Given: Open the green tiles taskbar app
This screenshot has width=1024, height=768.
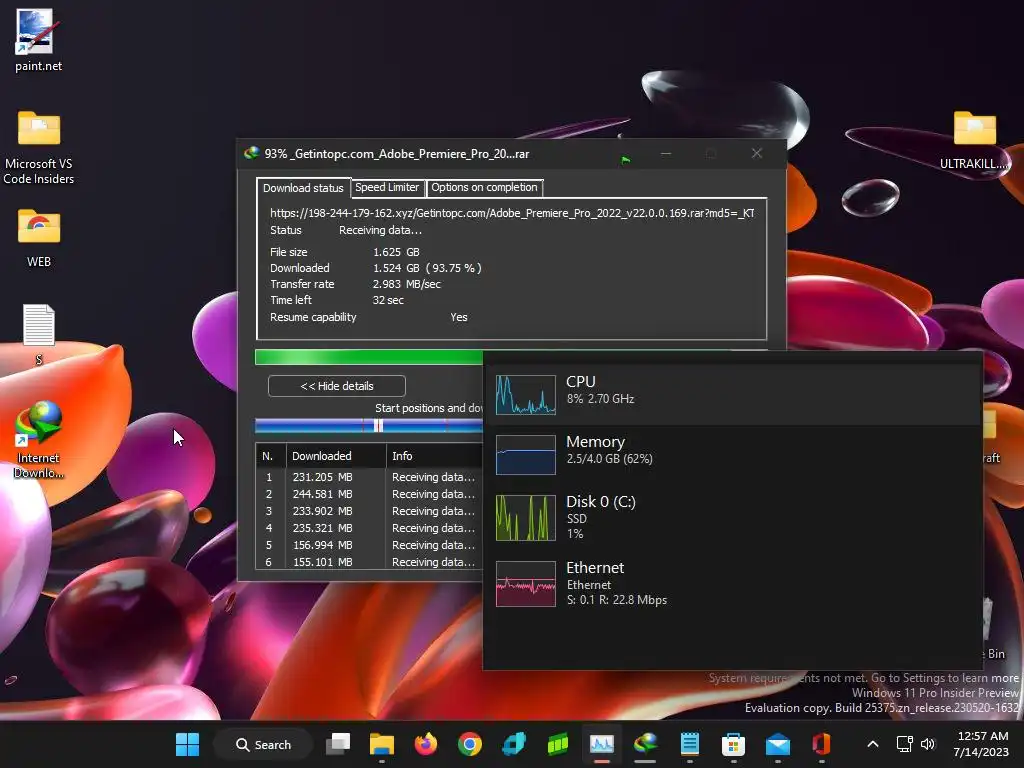Looking at the screenshot, I should [558, 744].
